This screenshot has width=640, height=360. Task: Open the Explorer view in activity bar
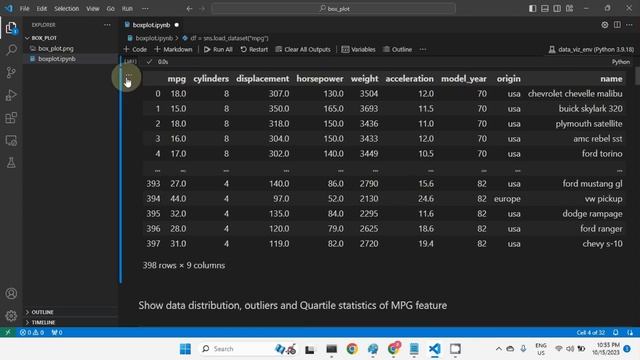pyautogui.click(x=11, y=28)
